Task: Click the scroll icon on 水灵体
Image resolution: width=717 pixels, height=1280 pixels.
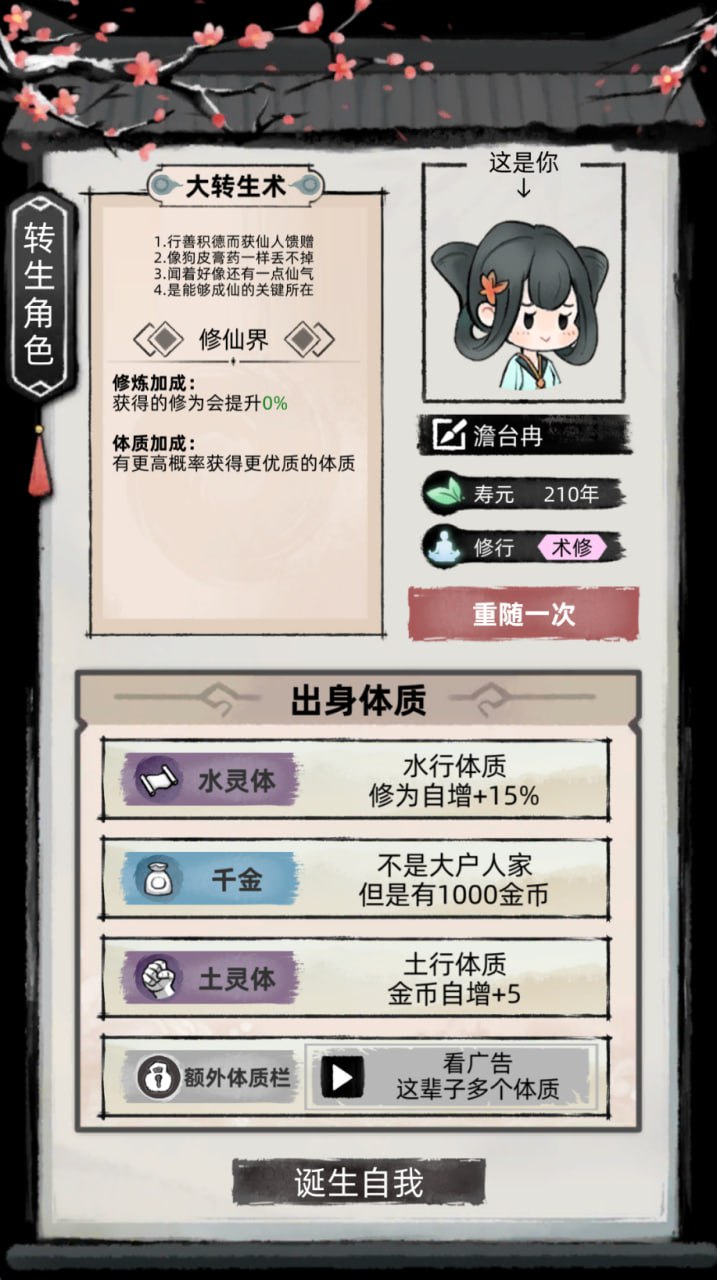Action: click(x=156, y=779)
